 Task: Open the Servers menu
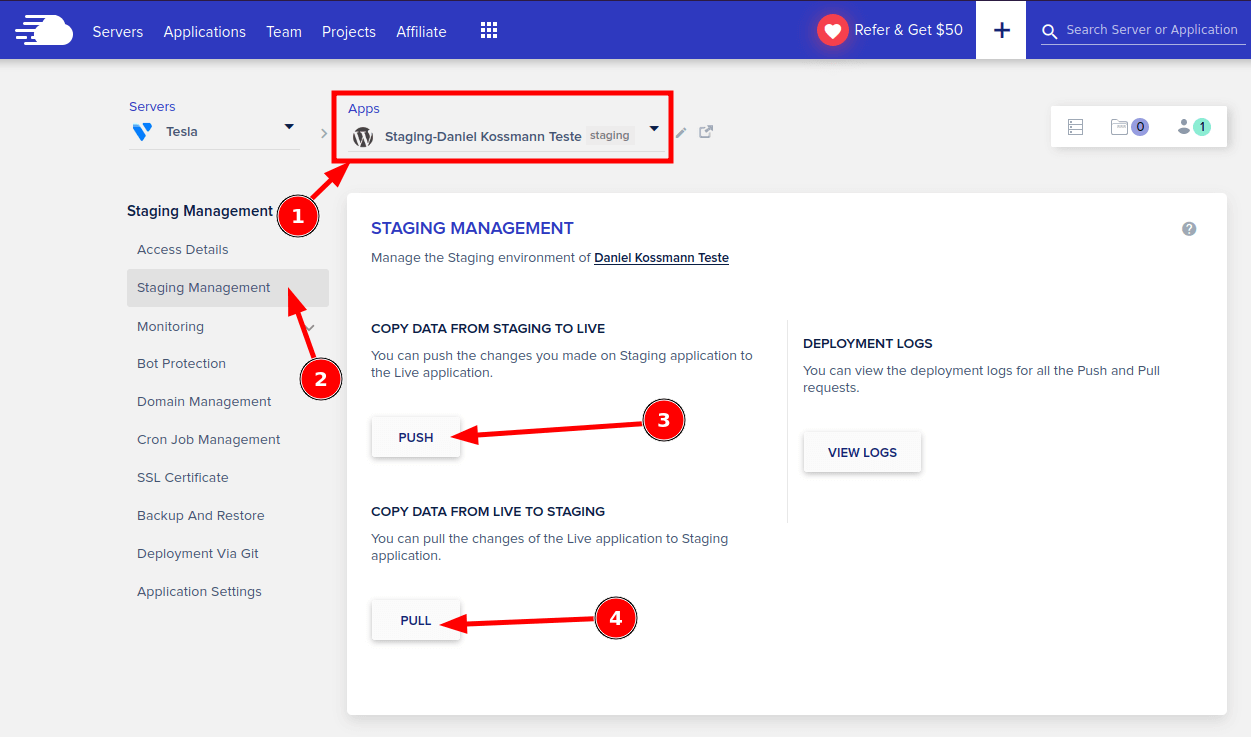click(118, 31)
